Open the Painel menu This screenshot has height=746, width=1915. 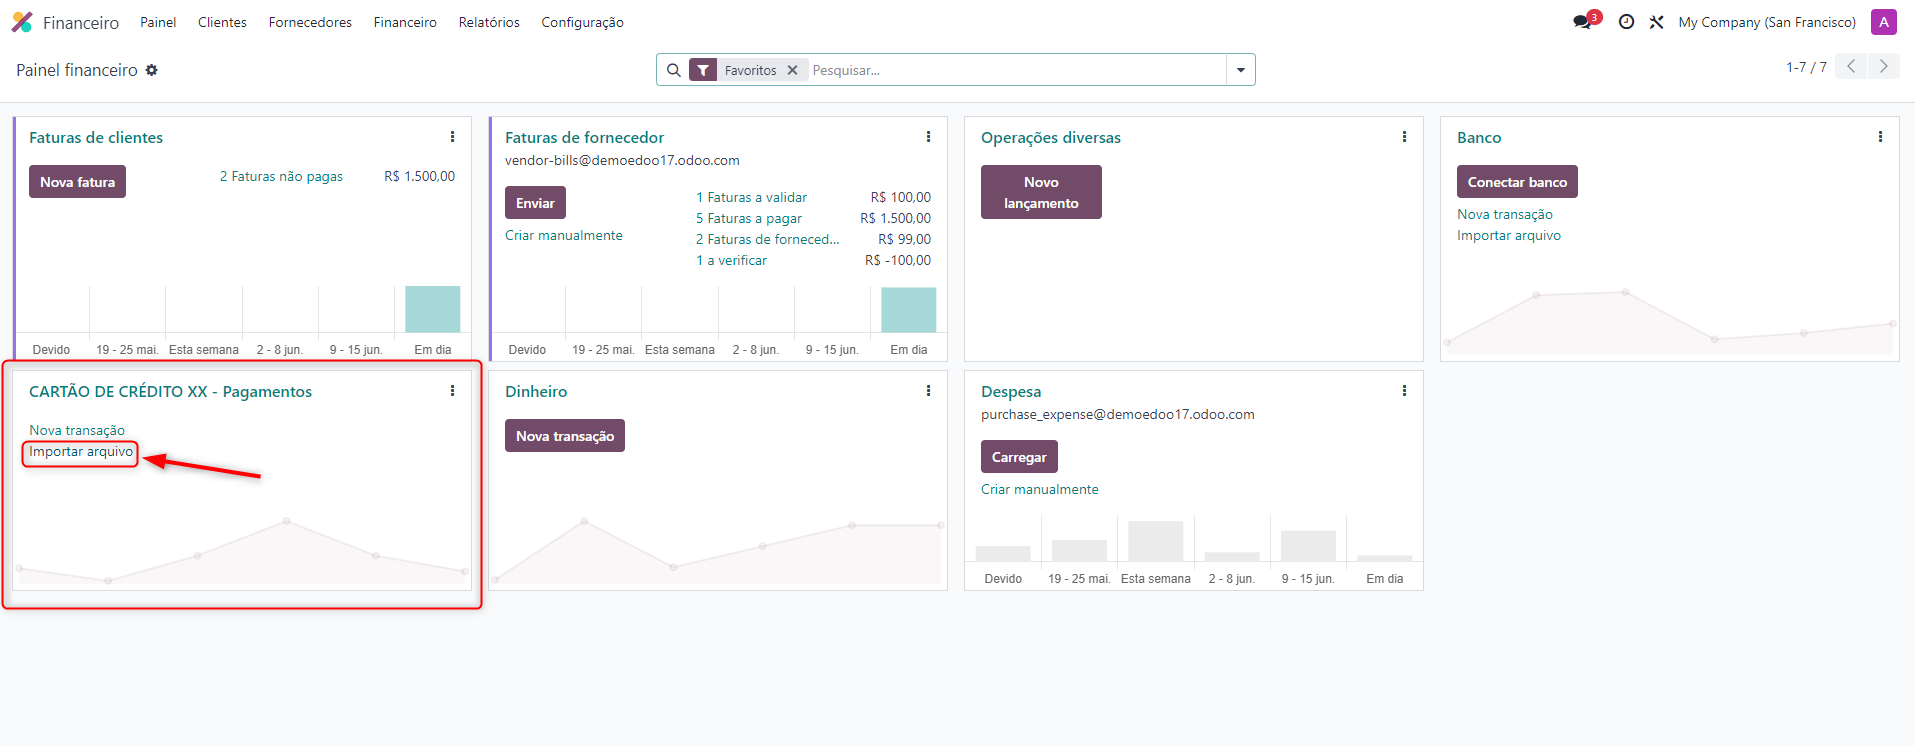point(158,22)
